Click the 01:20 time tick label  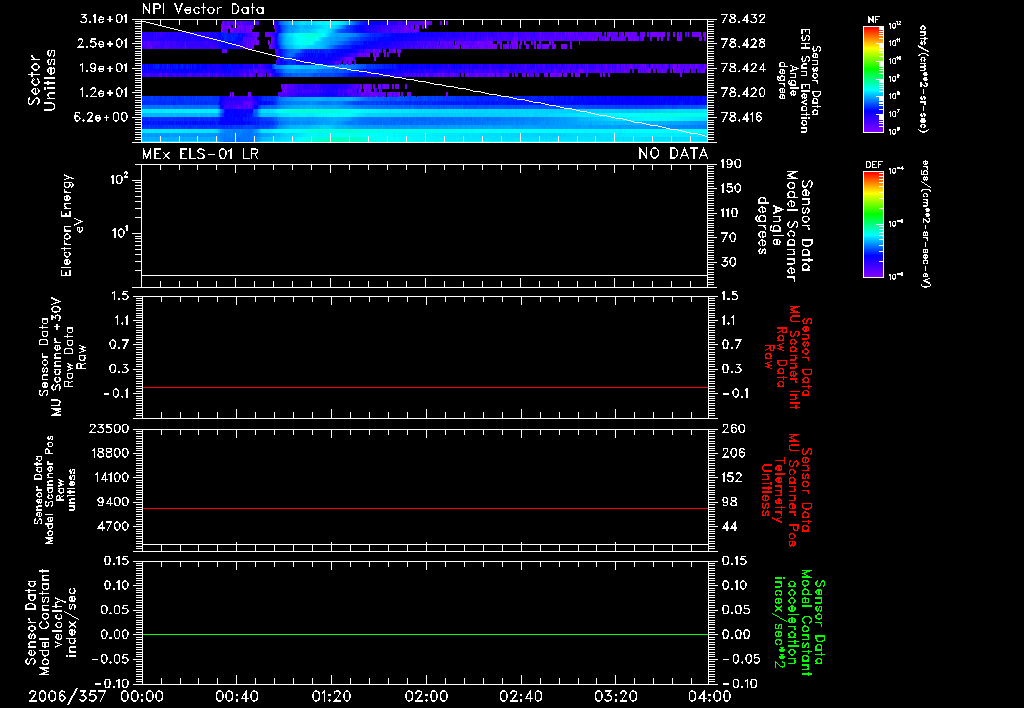pyautogui.click(x=331, y=696)
